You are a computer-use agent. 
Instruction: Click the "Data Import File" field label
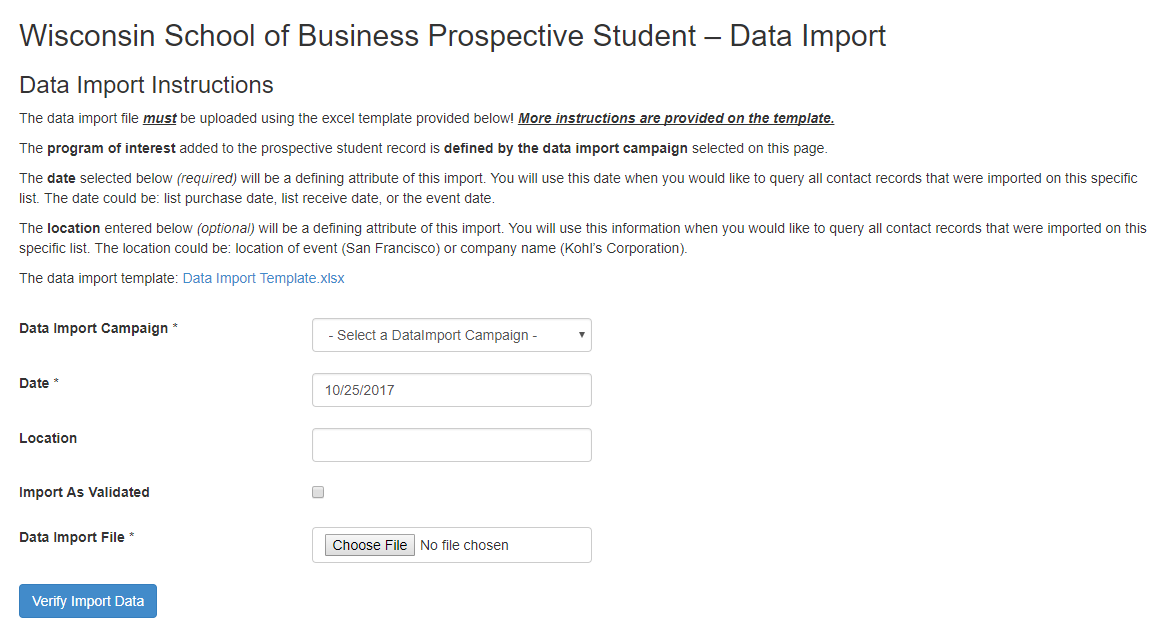click(x=72, y=537)
